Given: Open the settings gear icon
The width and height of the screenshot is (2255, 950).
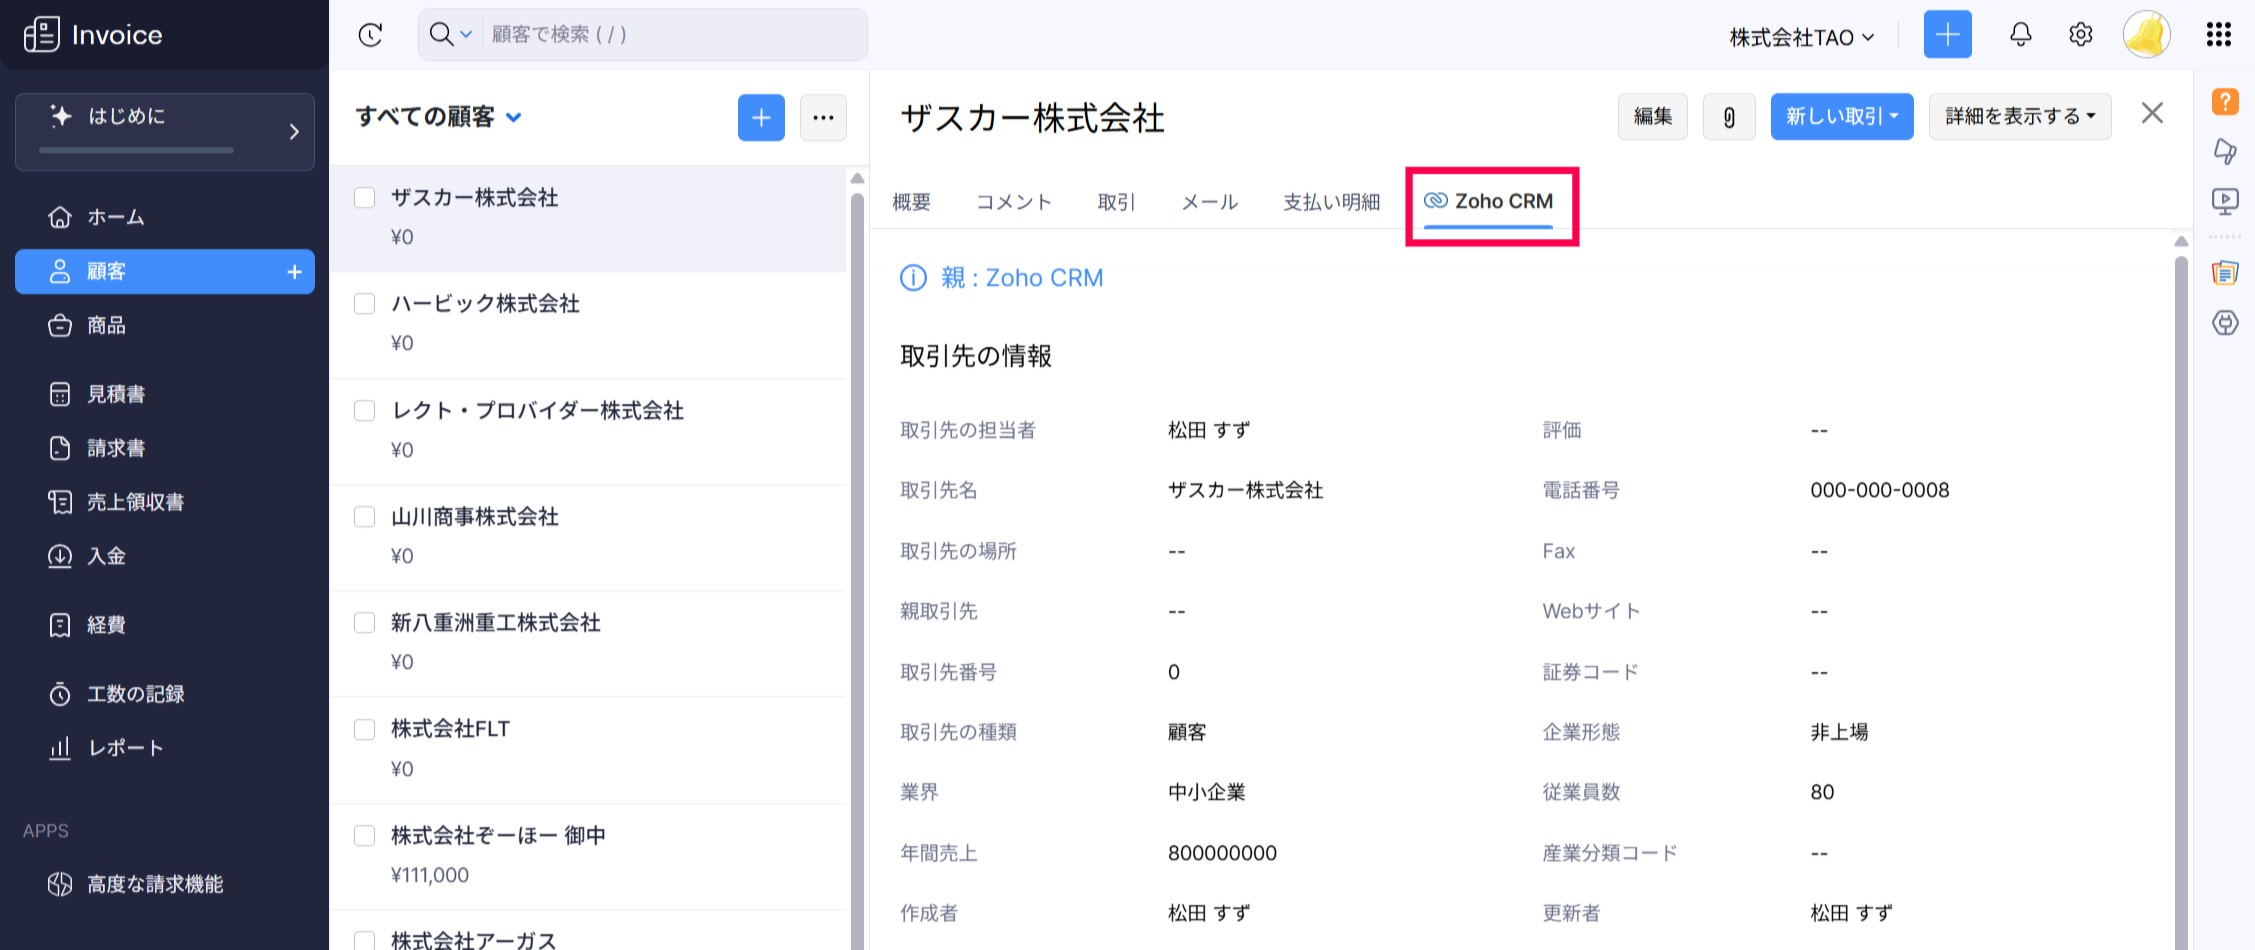Looking at the screenshot, I should [x=2080, y=35].
